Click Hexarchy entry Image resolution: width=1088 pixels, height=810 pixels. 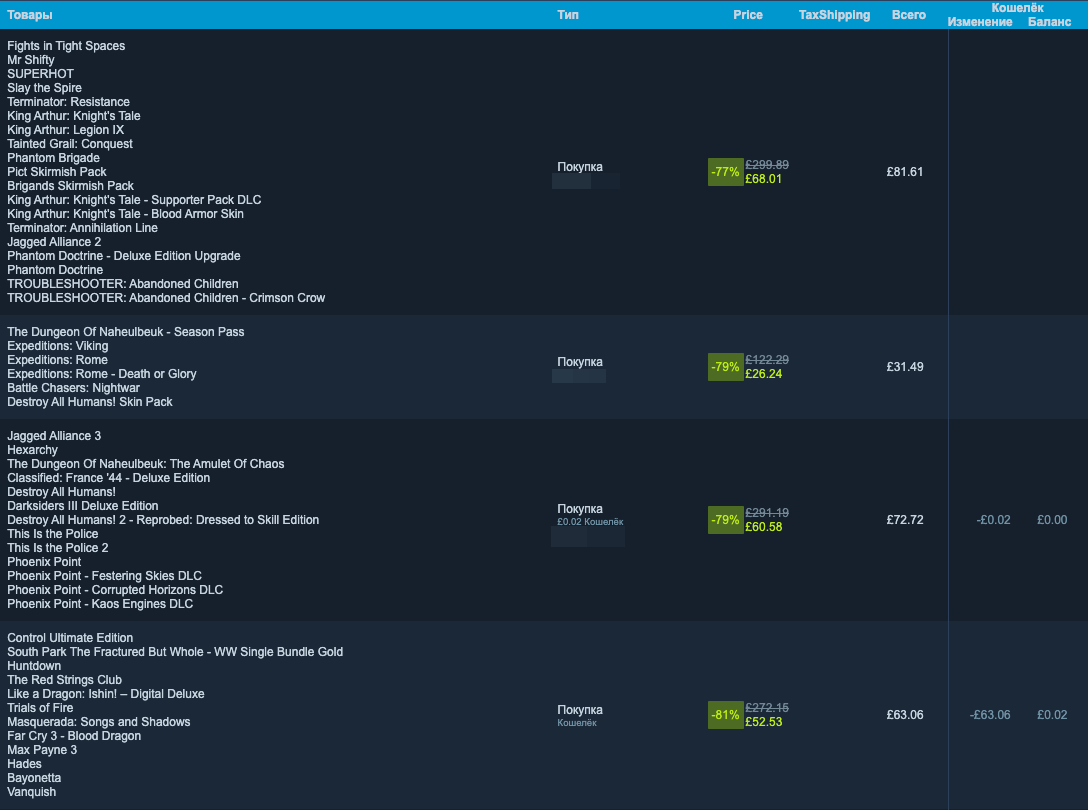[x=33, y=450]
